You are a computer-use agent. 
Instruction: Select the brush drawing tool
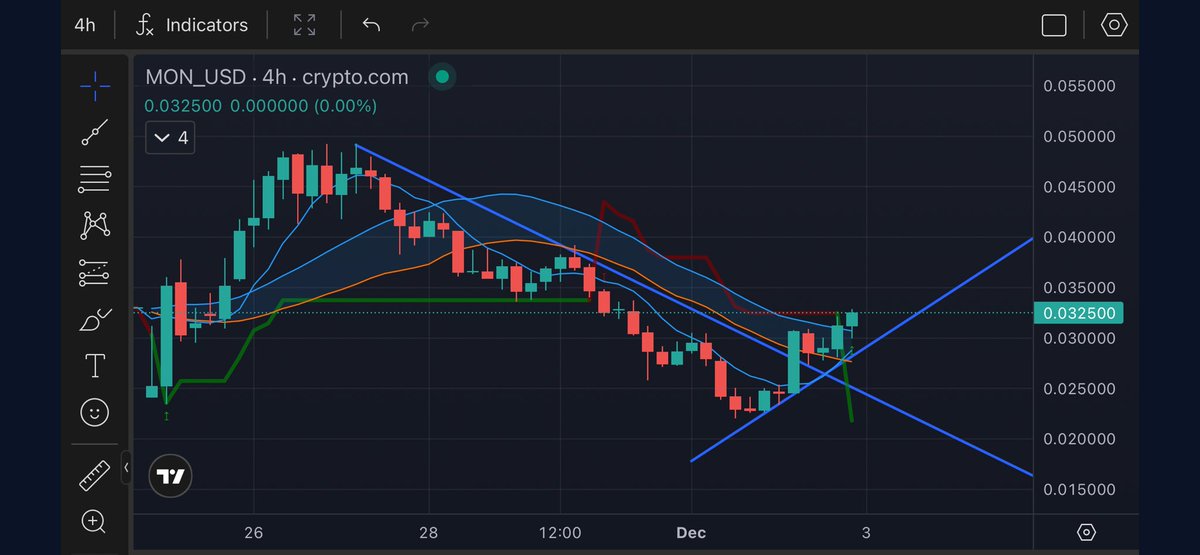[95, 319]
